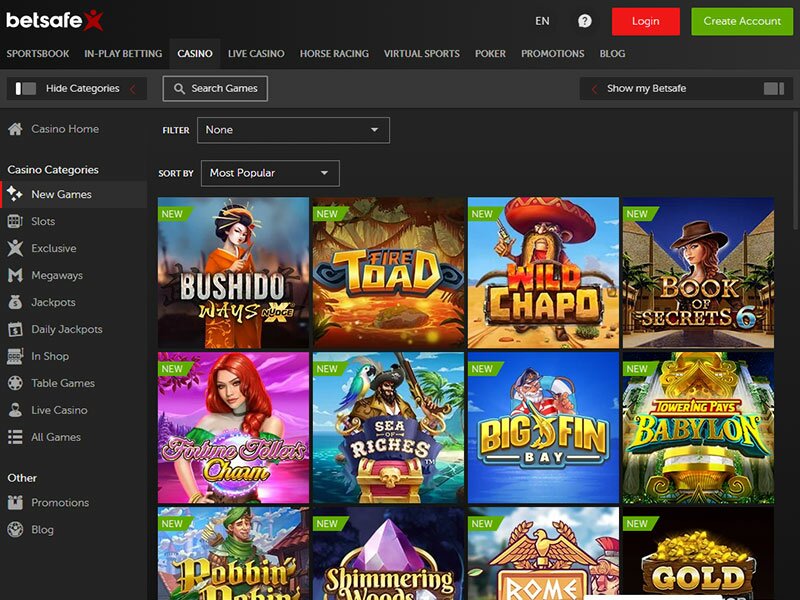800x600 pixels.
Task: Click the Jackpots icon in the sidebar
Action: pos(13,302)
